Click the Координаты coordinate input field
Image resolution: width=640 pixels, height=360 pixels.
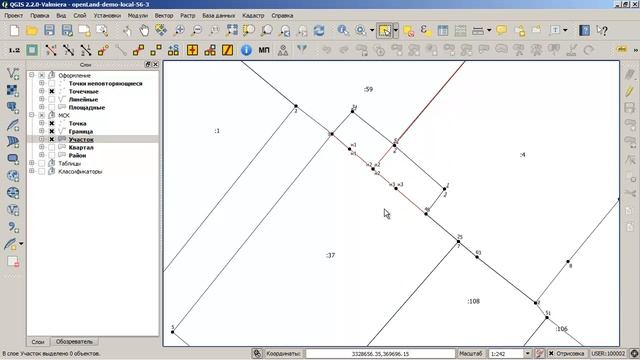click(x=380, y=354)
